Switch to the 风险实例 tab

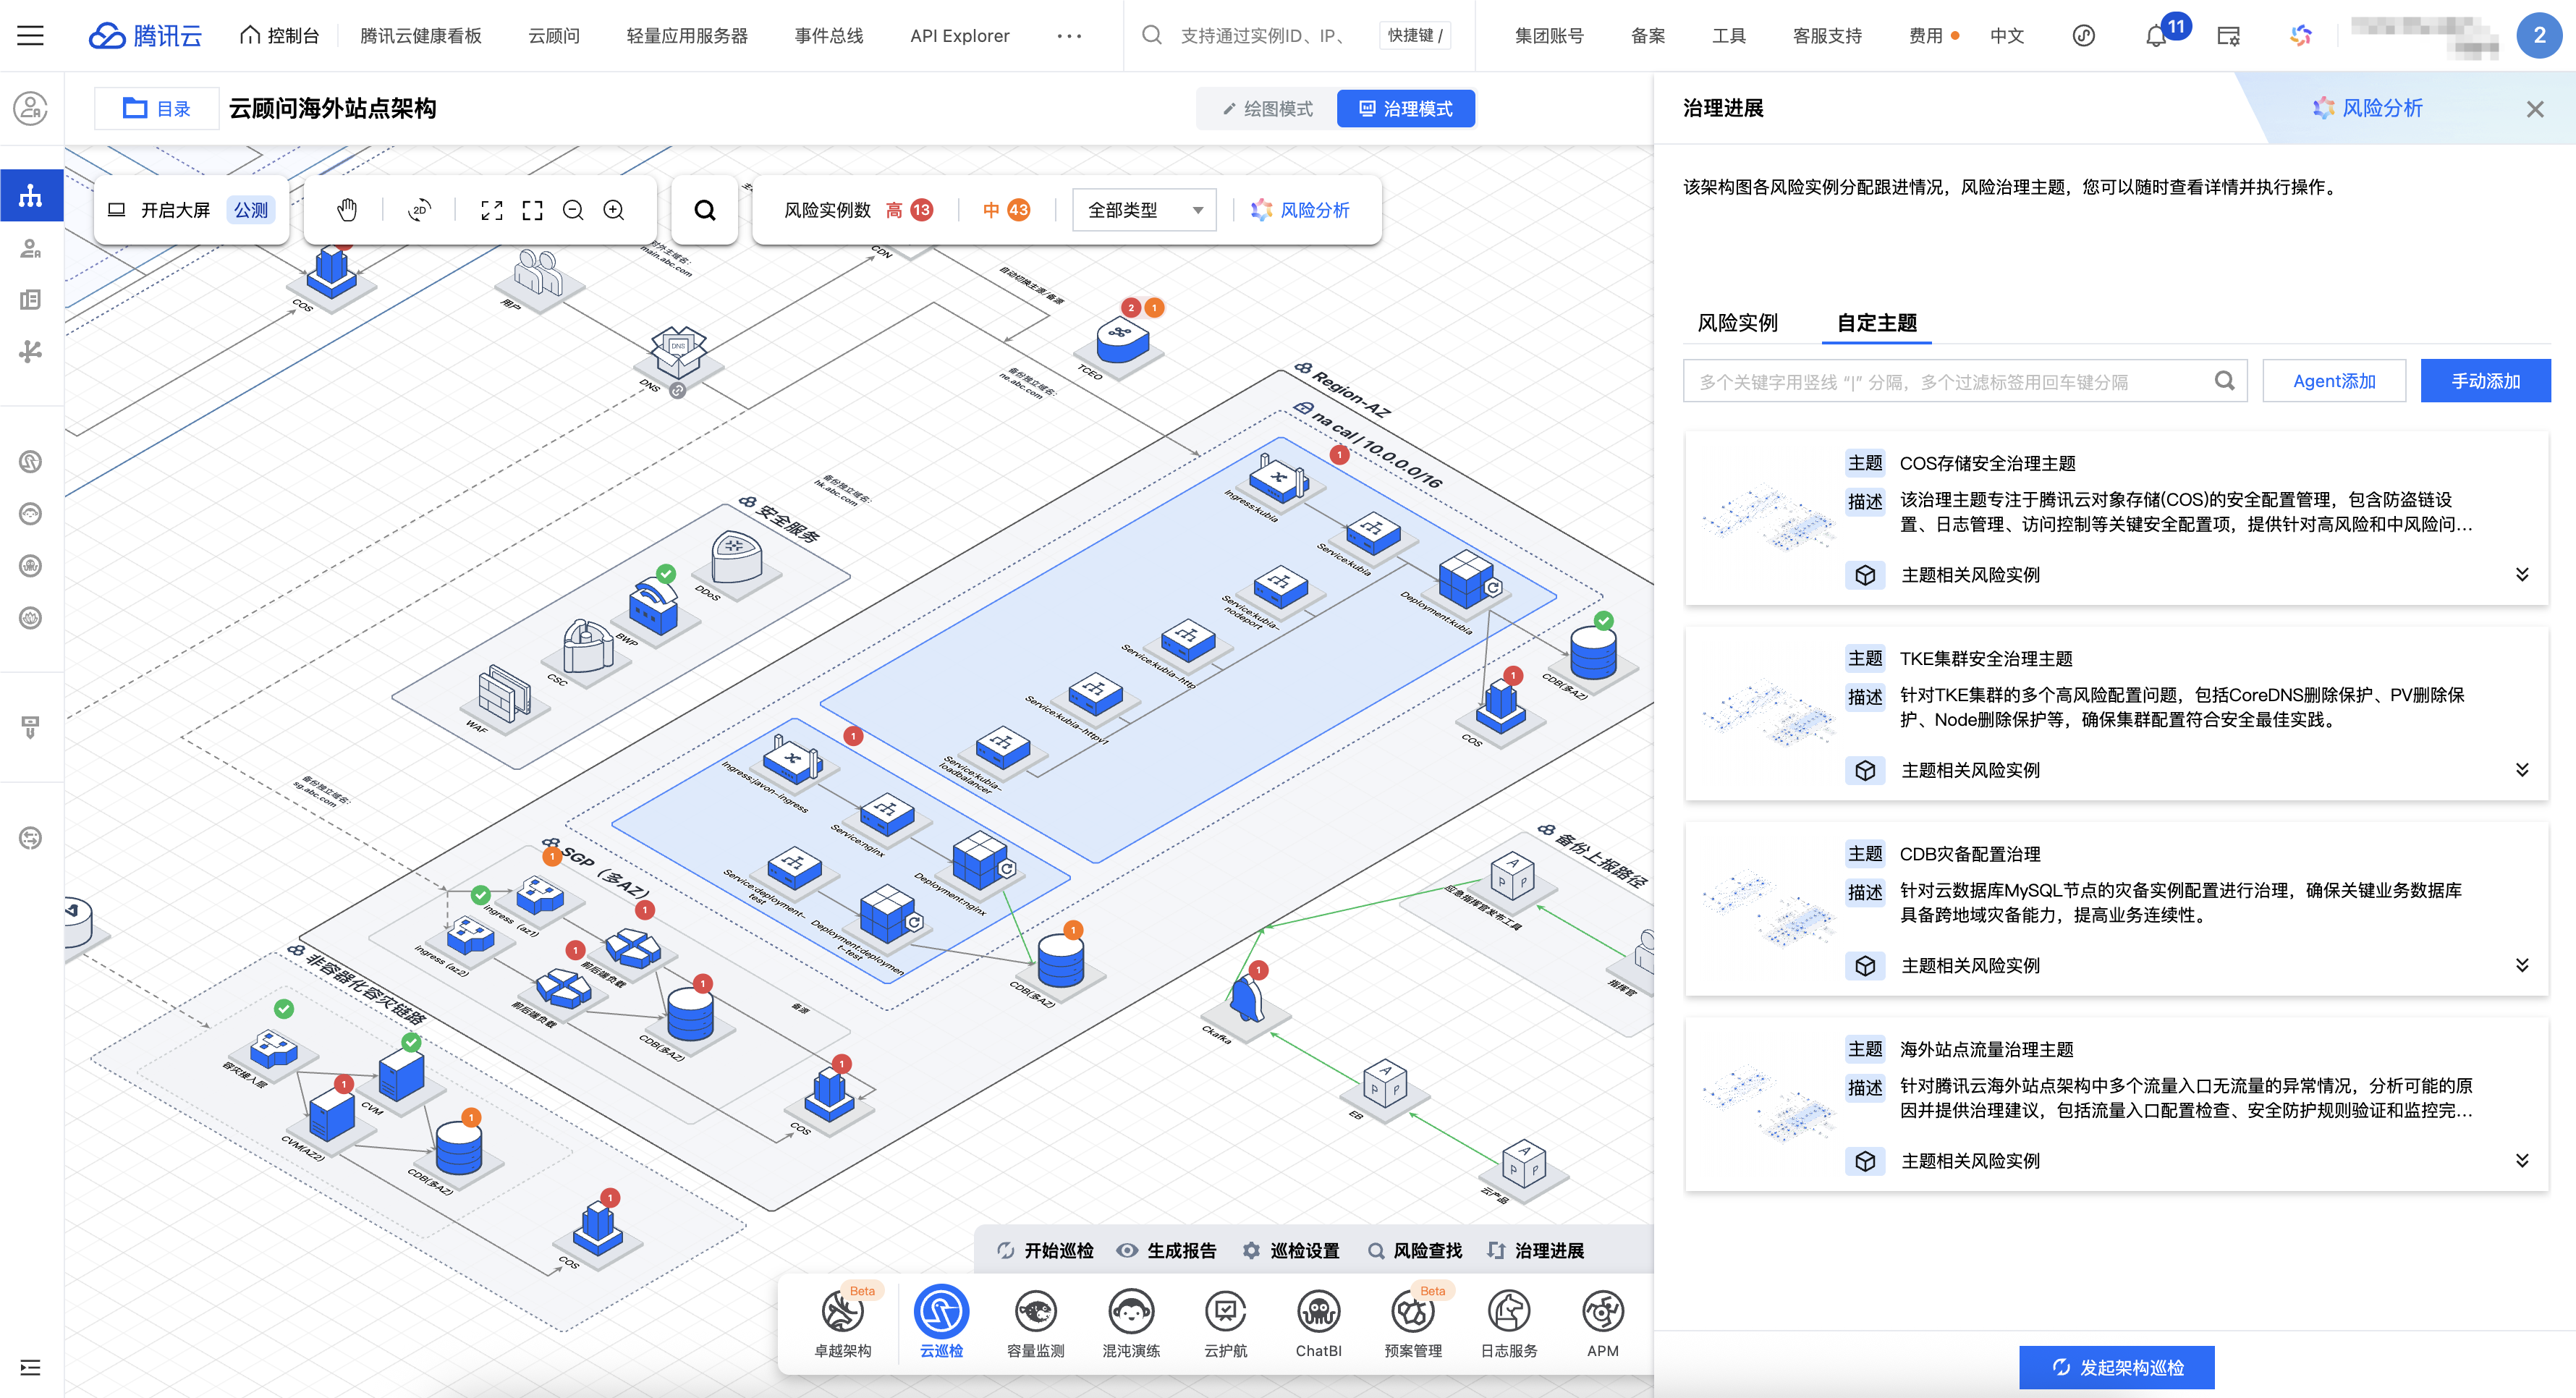click(x=1737, y=323)
